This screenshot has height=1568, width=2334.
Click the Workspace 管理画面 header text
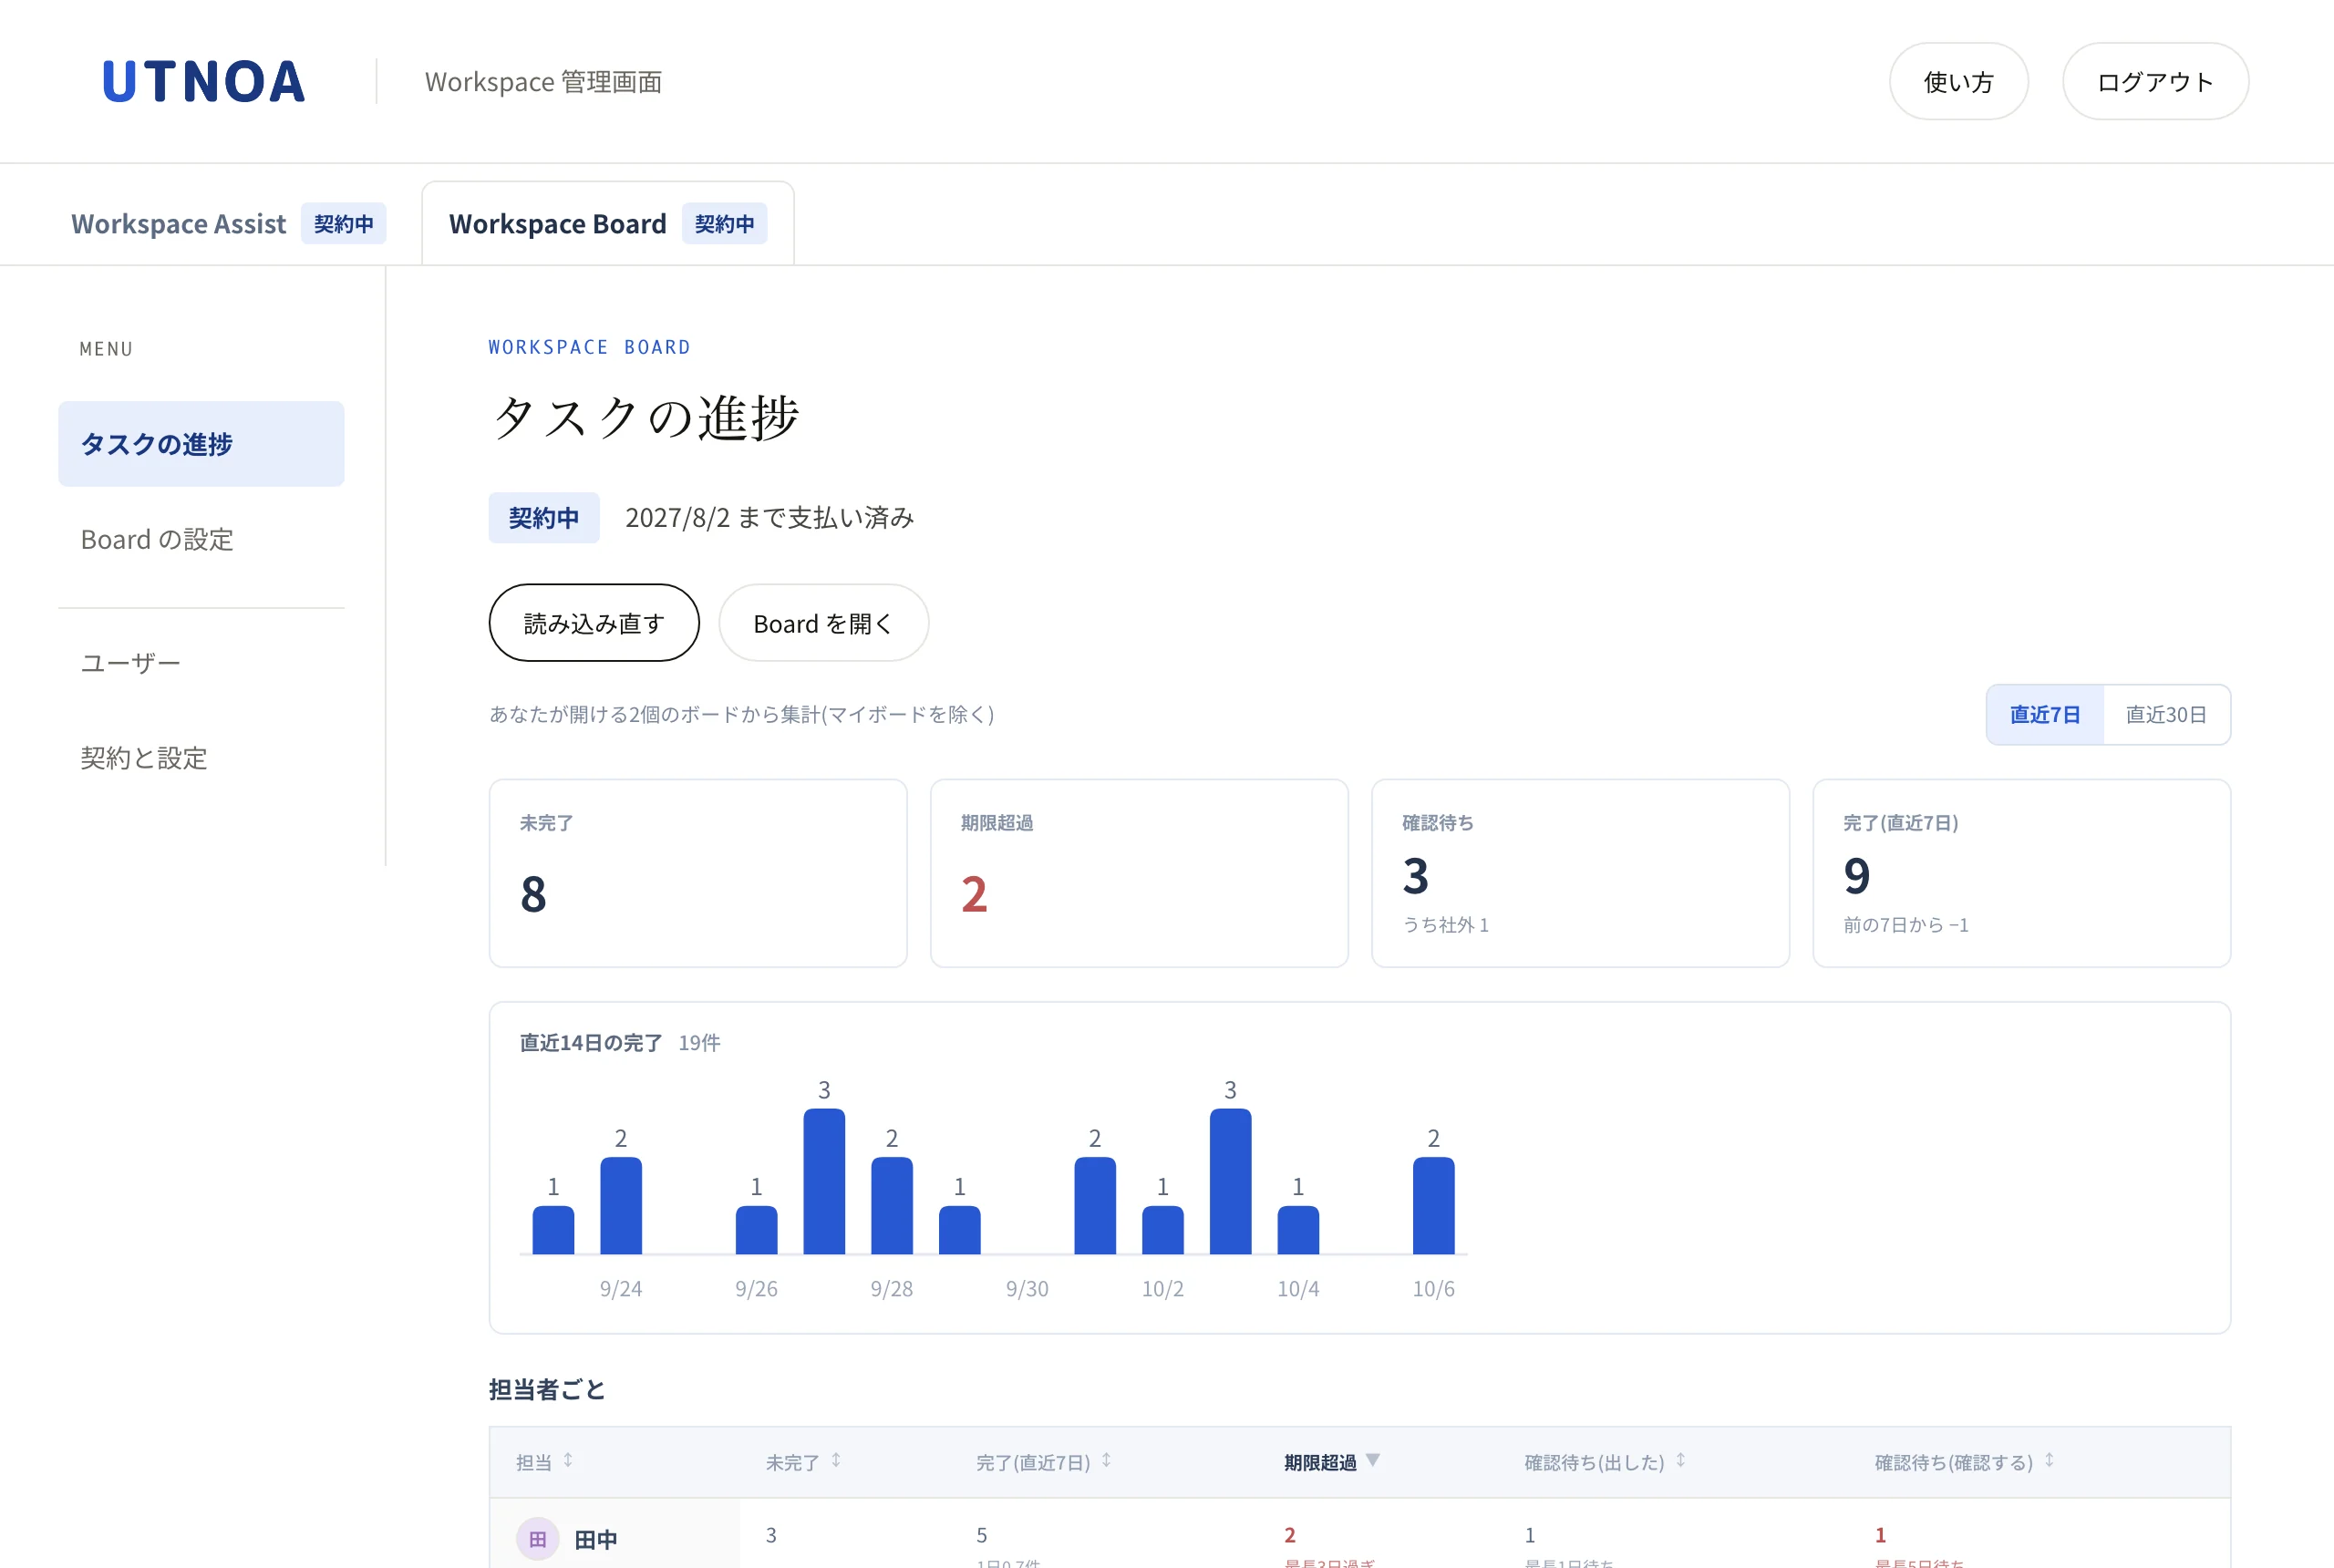[x=543, y=81]
